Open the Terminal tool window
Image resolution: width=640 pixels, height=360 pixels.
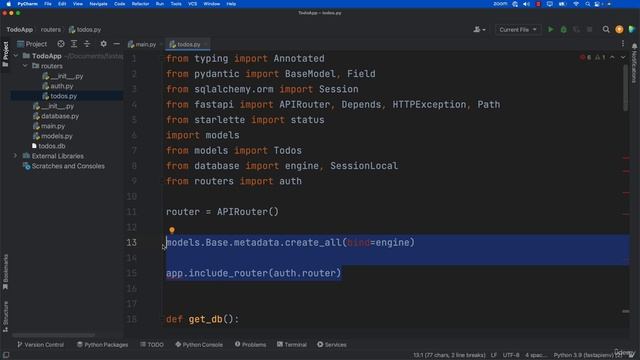[x=292, y=344]
